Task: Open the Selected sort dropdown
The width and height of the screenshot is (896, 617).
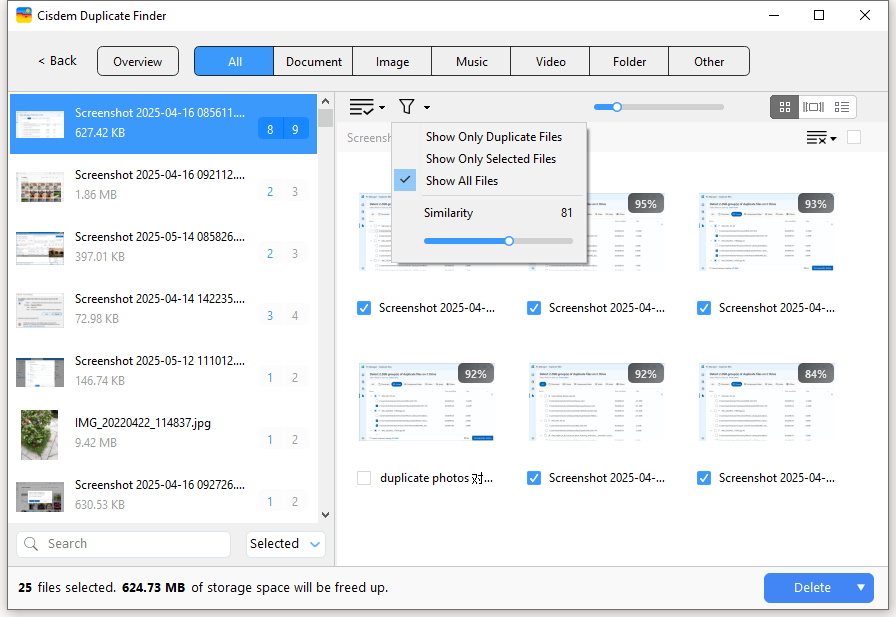Action: [286, 544]
